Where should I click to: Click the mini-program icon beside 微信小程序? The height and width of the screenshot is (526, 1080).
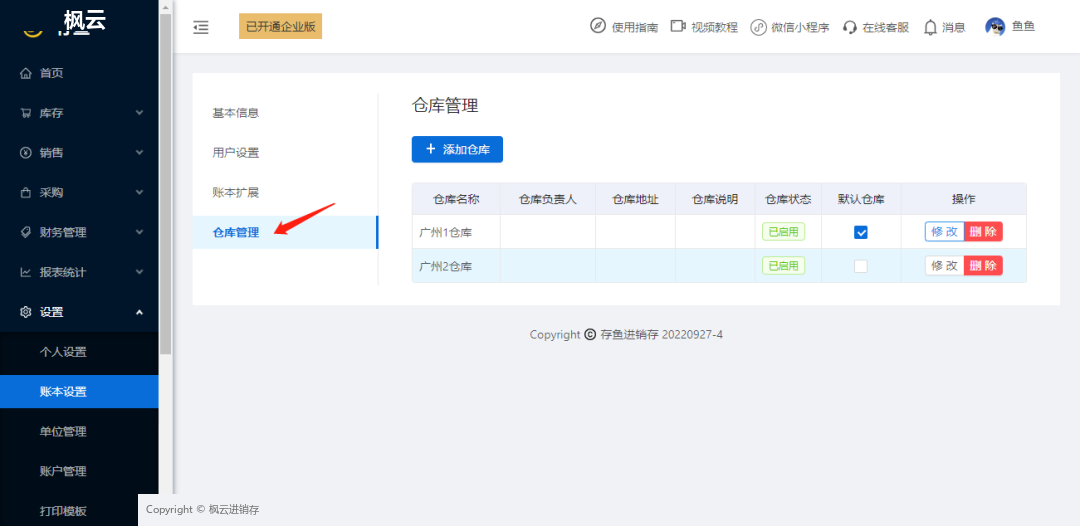pos(758,27)
